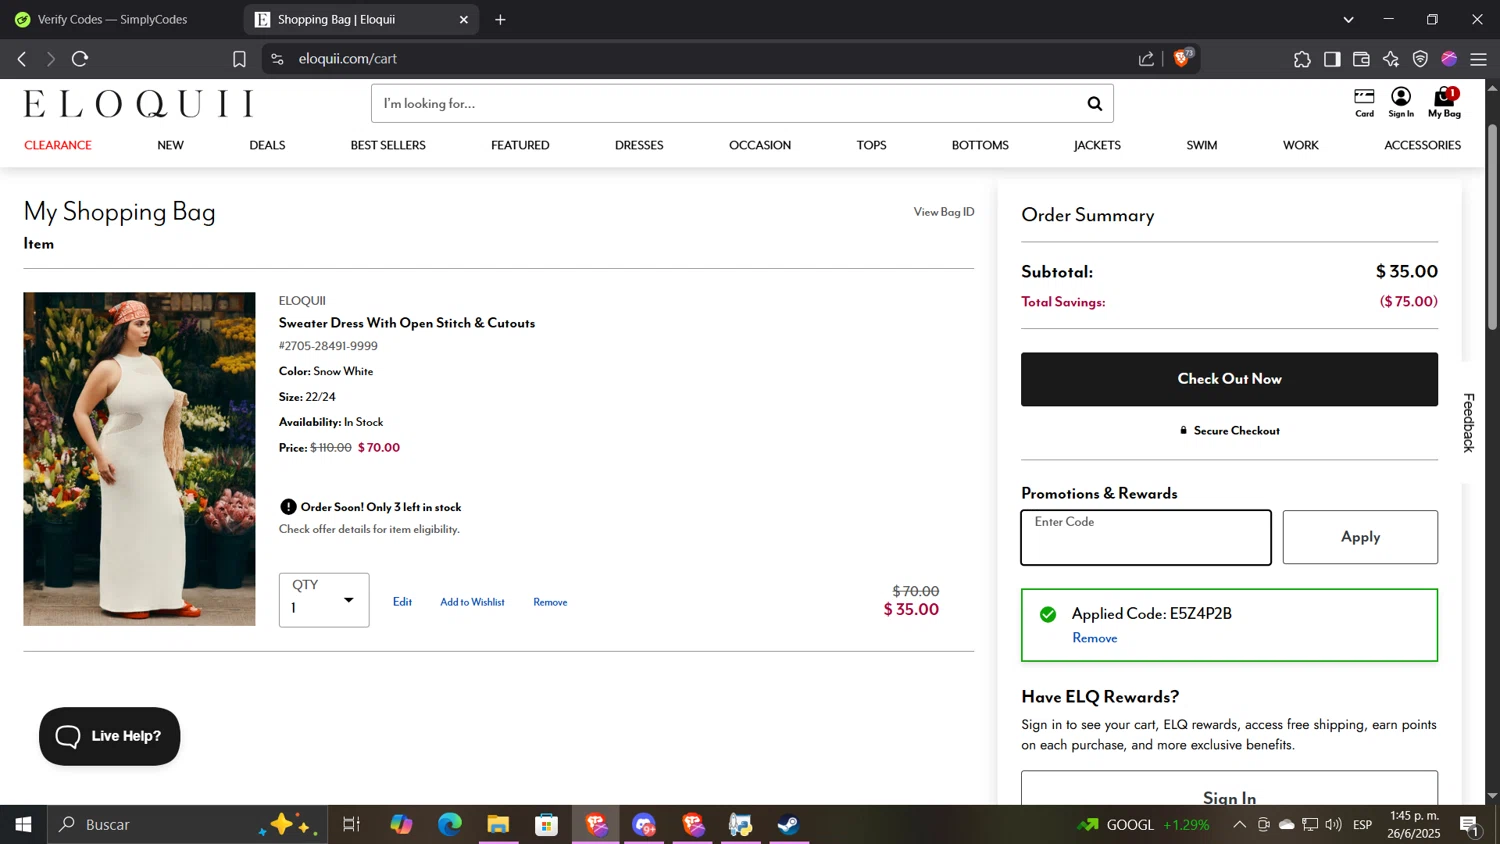Open the Eloquii logo home link
The width and height of the screenshot is (1500, 844).
tap(139, 104)
